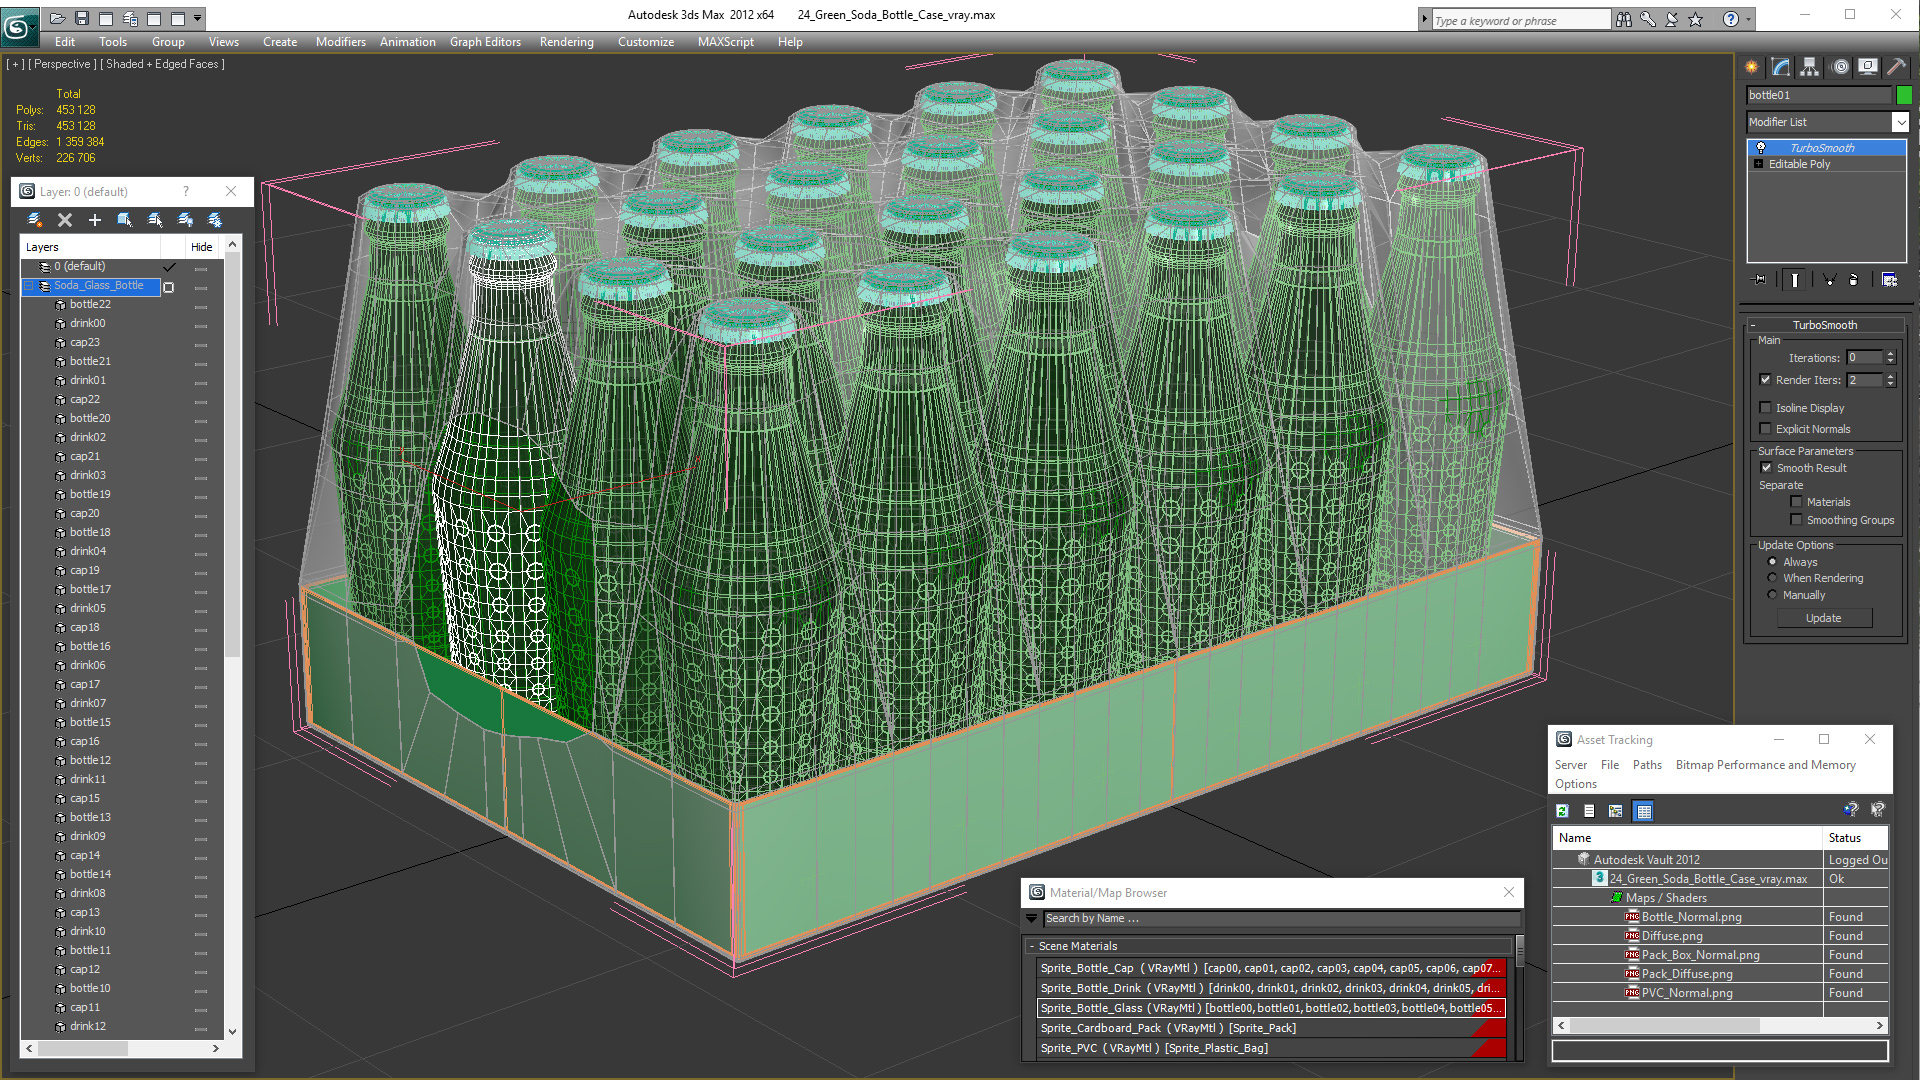
Task: Click the Search by Name field
Action: click(x=1280, y=918)
